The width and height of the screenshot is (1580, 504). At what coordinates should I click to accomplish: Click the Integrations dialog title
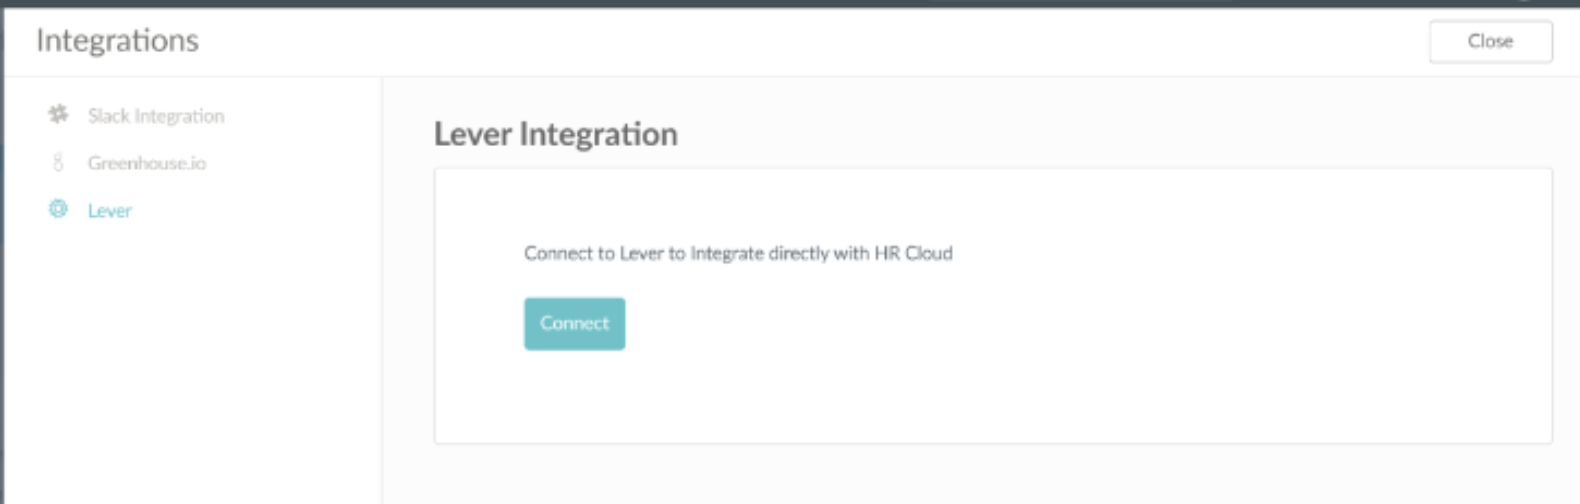coord(117,40)
